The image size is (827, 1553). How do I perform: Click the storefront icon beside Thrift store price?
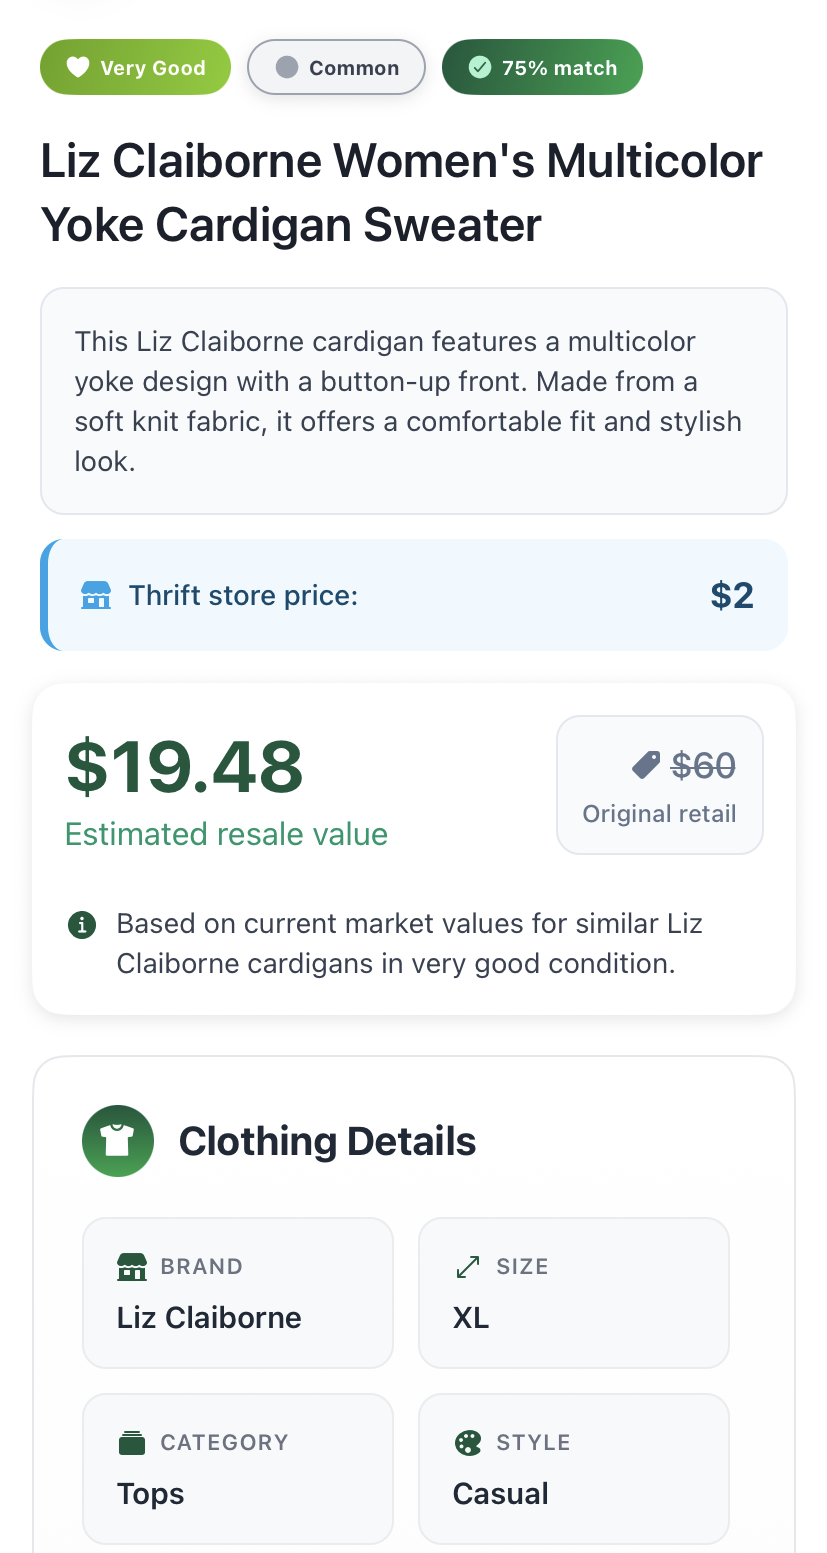tap(96, 596)
